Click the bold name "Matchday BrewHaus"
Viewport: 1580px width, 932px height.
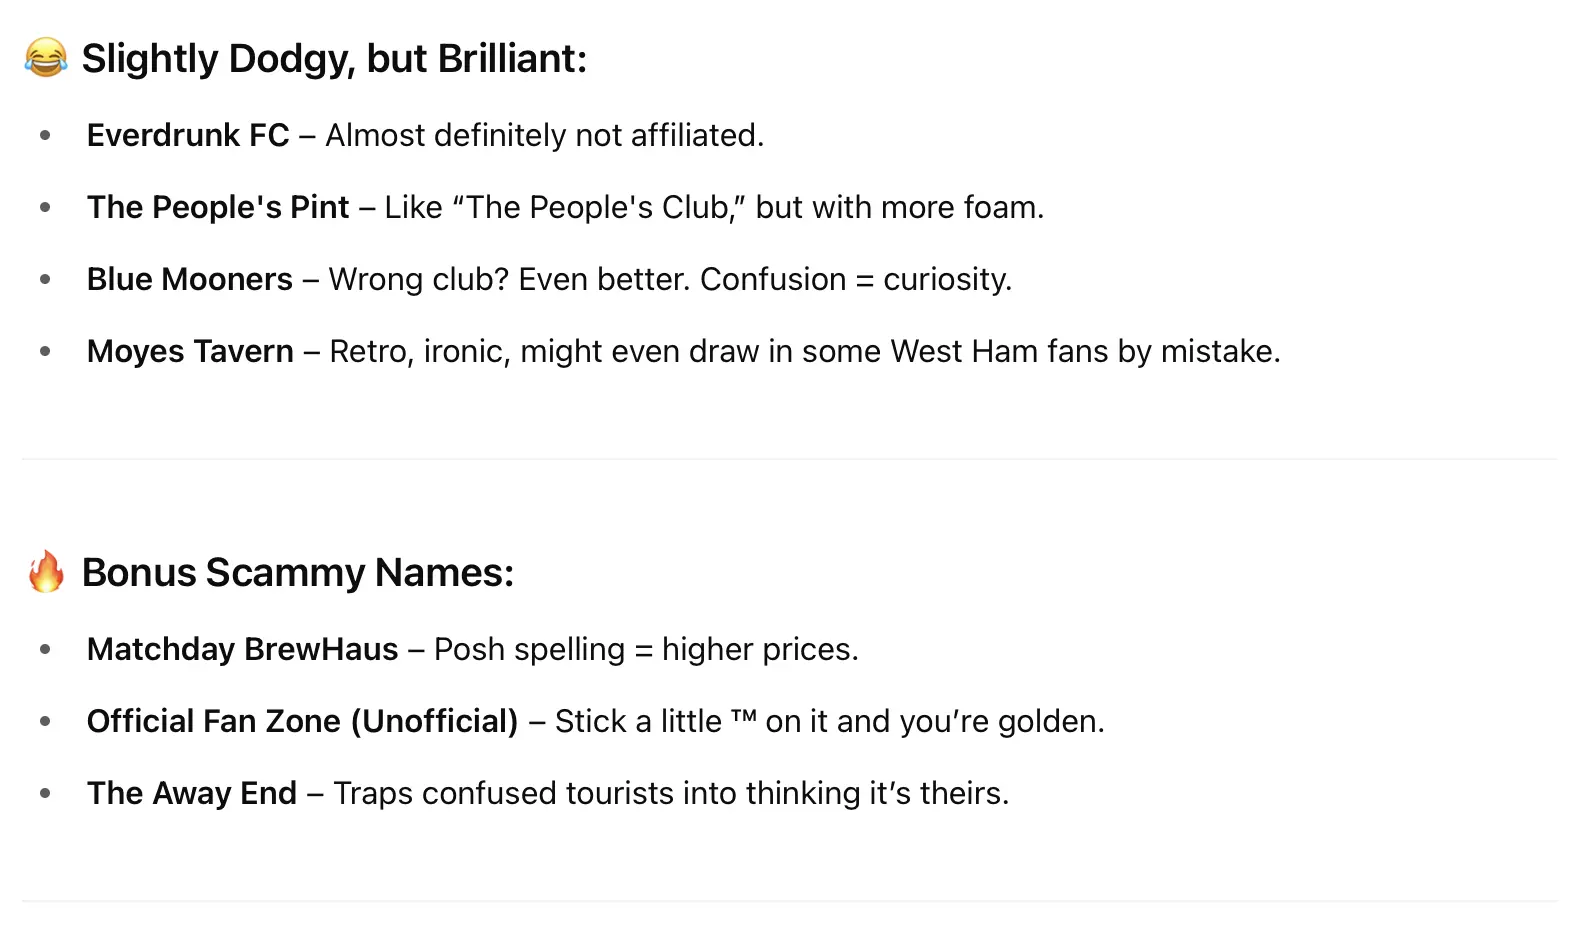click(243, 649)
